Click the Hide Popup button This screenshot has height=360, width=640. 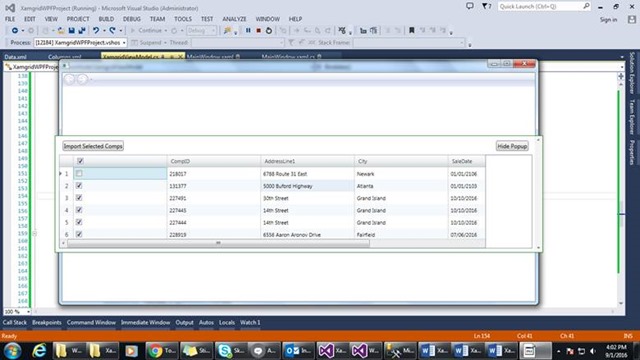click(x=512, y=146)
